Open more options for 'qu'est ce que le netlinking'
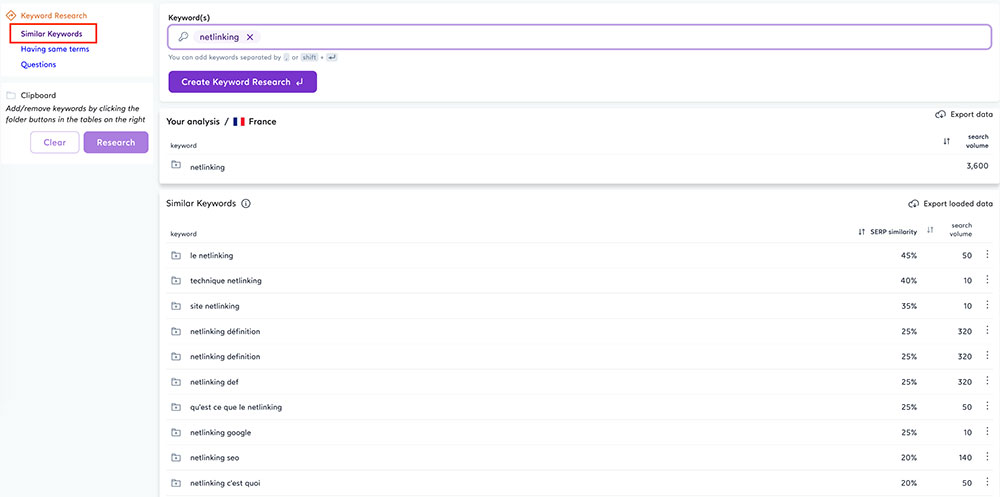Viewport: 1000px width, 497px height. tap(987, 406)
